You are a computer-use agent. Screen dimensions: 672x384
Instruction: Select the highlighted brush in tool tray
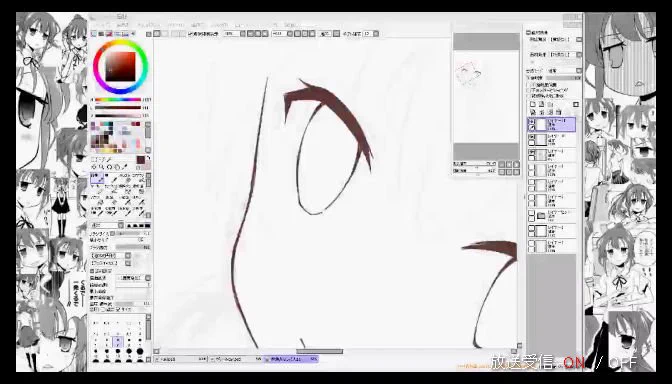click(x=97, y=178)
